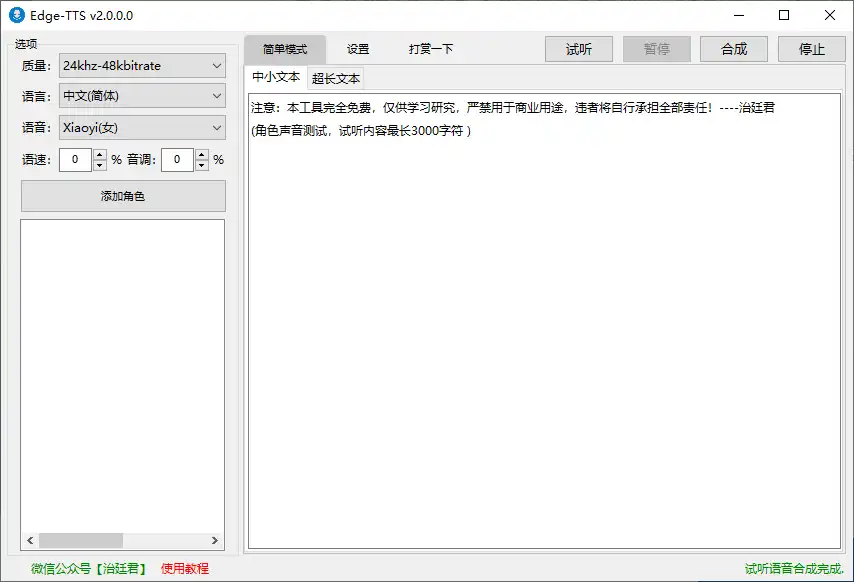
Task: Decrease 语速 speed with down arrow
Action: click(x=99, y=165)
